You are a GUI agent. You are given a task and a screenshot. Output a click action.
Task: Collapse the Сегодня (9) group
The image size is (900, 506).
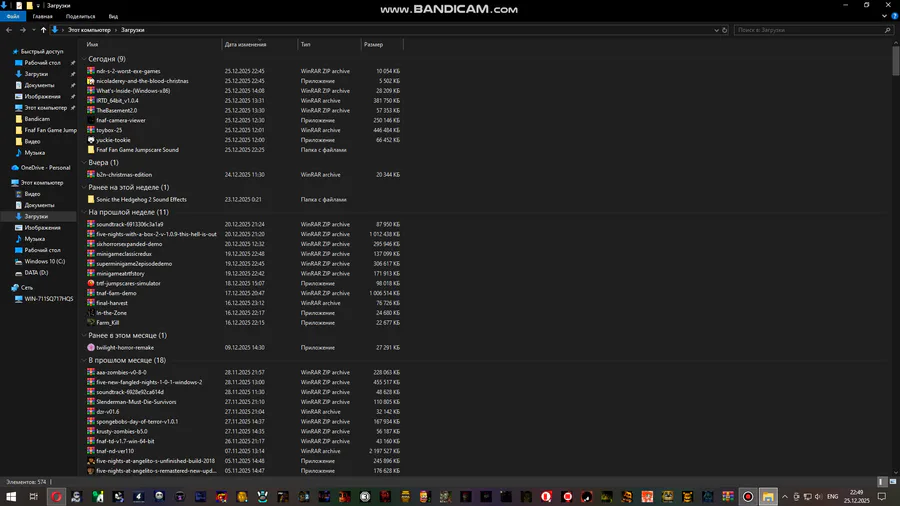click(x=84, y=59)
